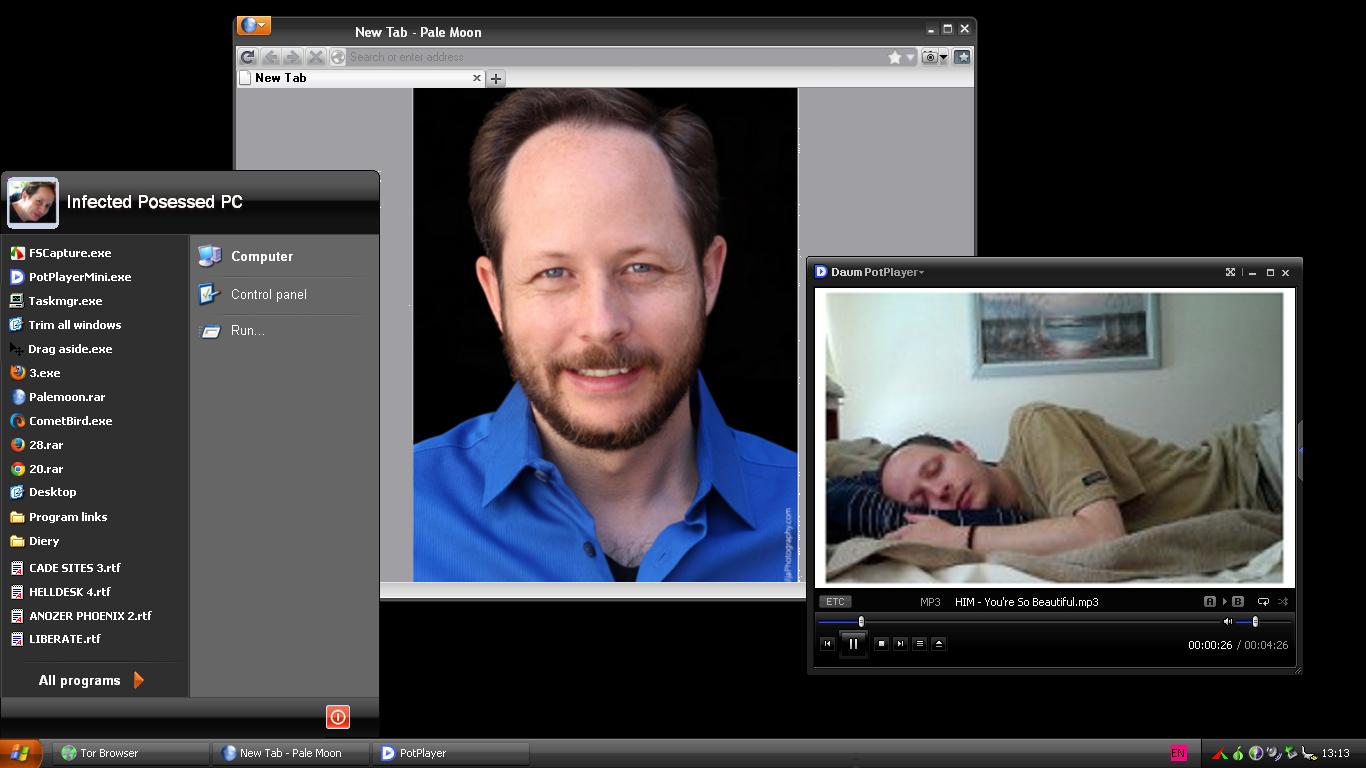Launch 3.exe from the Start menu
The image size is (1366, 768).
pos(96,373)
